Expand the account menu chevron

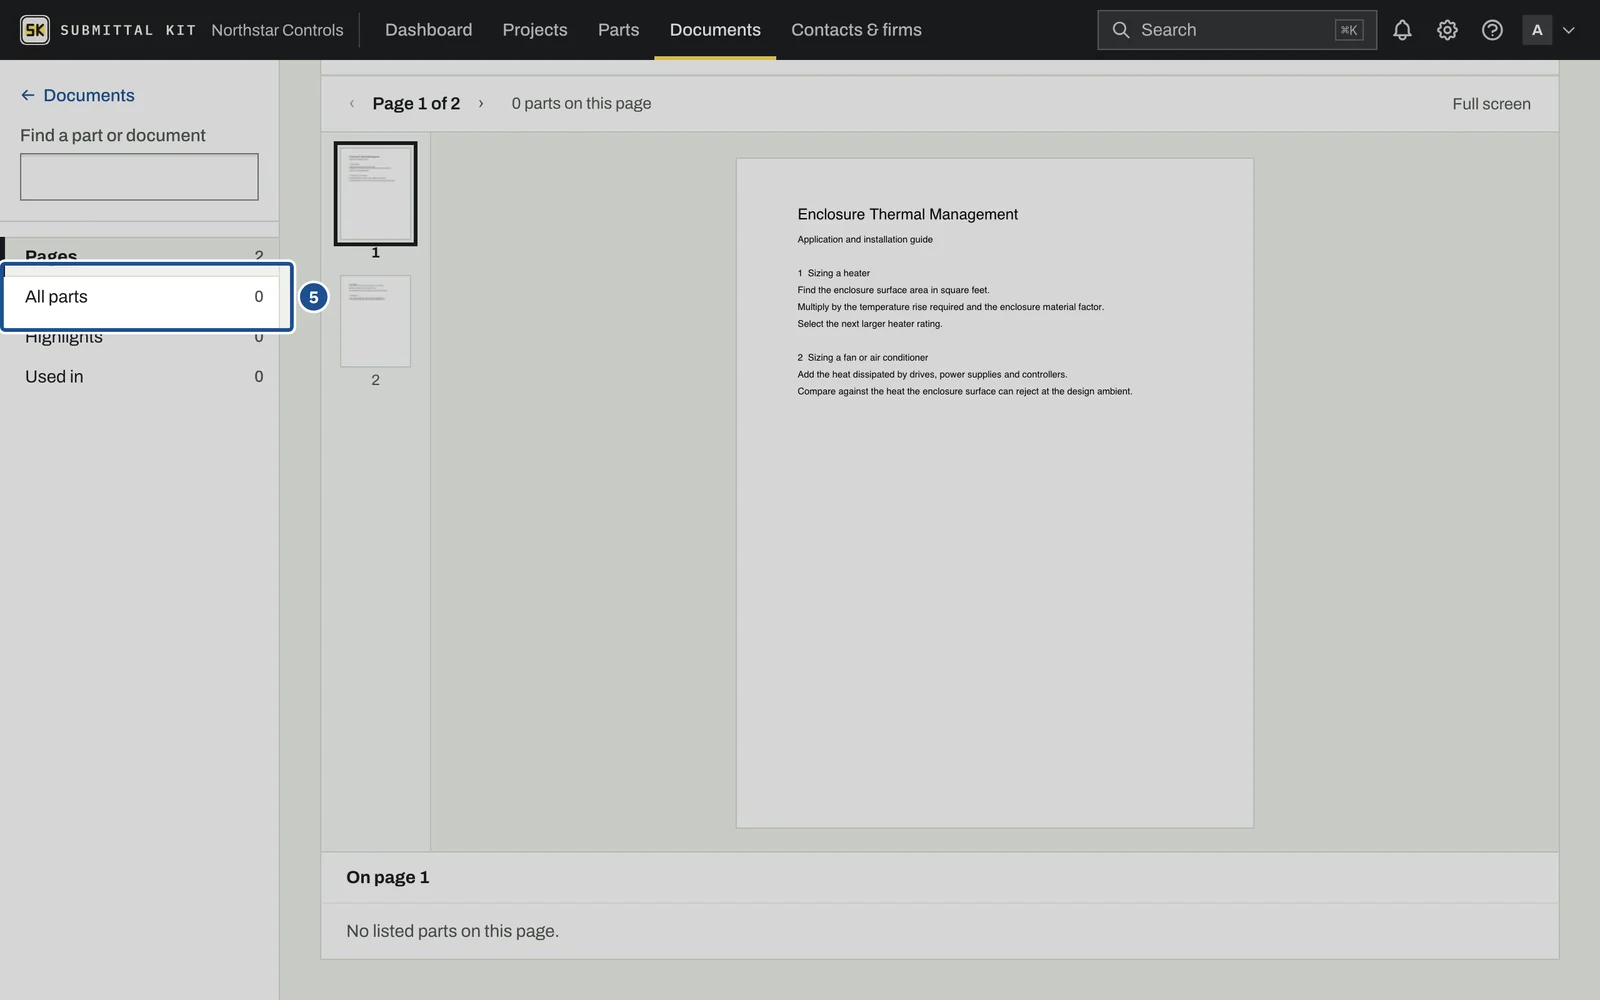[1569, 30]
